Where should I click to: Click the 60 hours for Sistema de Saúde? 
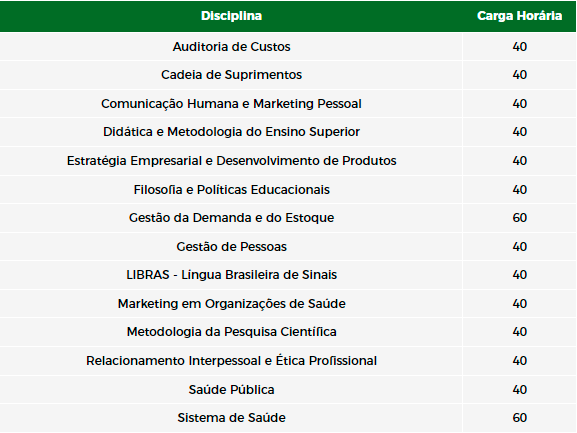coord(520,418)
